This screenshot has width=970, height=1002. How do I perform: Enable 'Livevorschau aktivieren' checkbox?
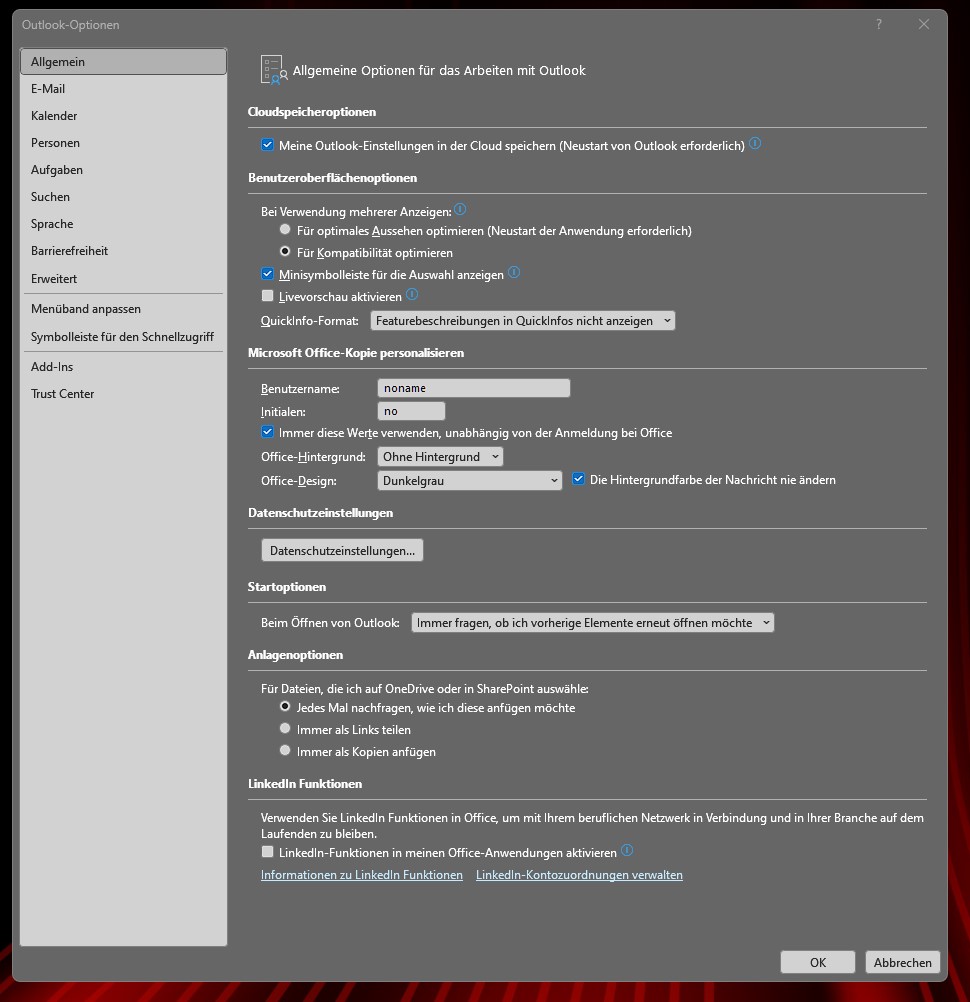click(x=268, y=296)
